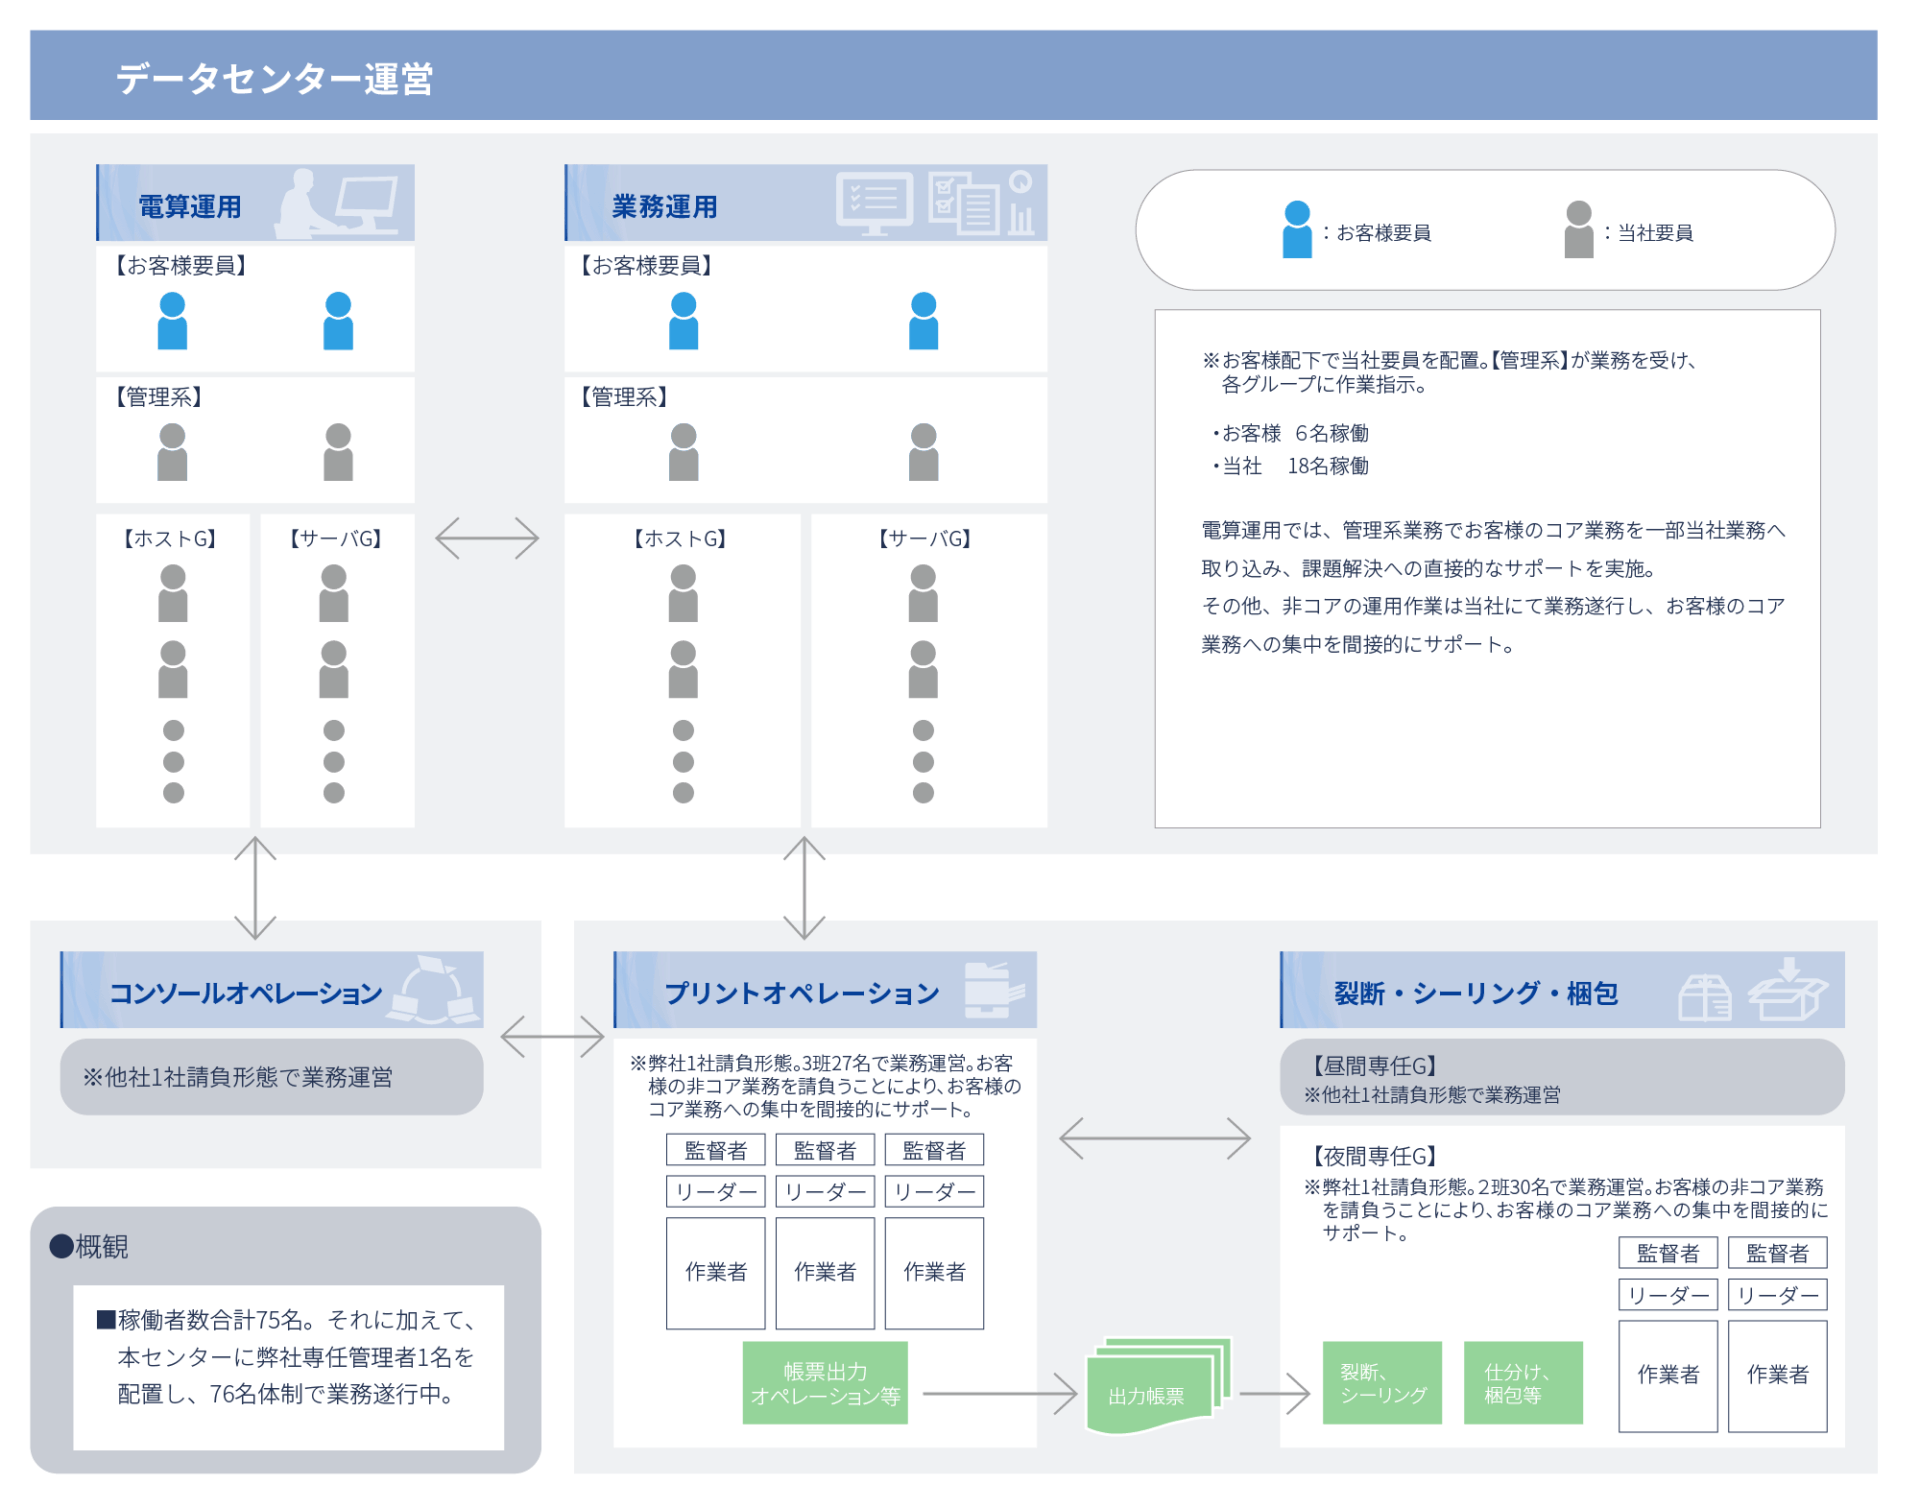Click 【管理系】 label under 業務運用
This screenshot has height=1508, width=1920.
coord(625,397)
